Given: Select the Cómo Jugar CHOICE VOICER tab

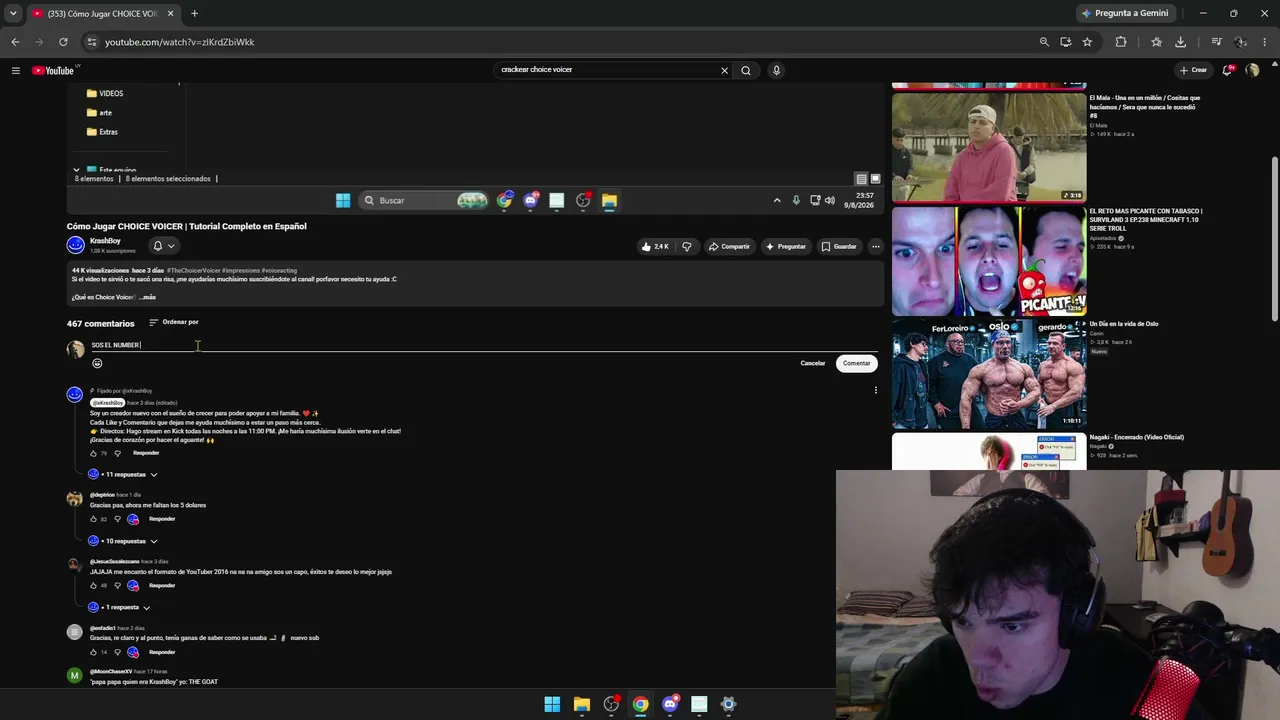Looking at the screenshot, I should pos(102,14).
